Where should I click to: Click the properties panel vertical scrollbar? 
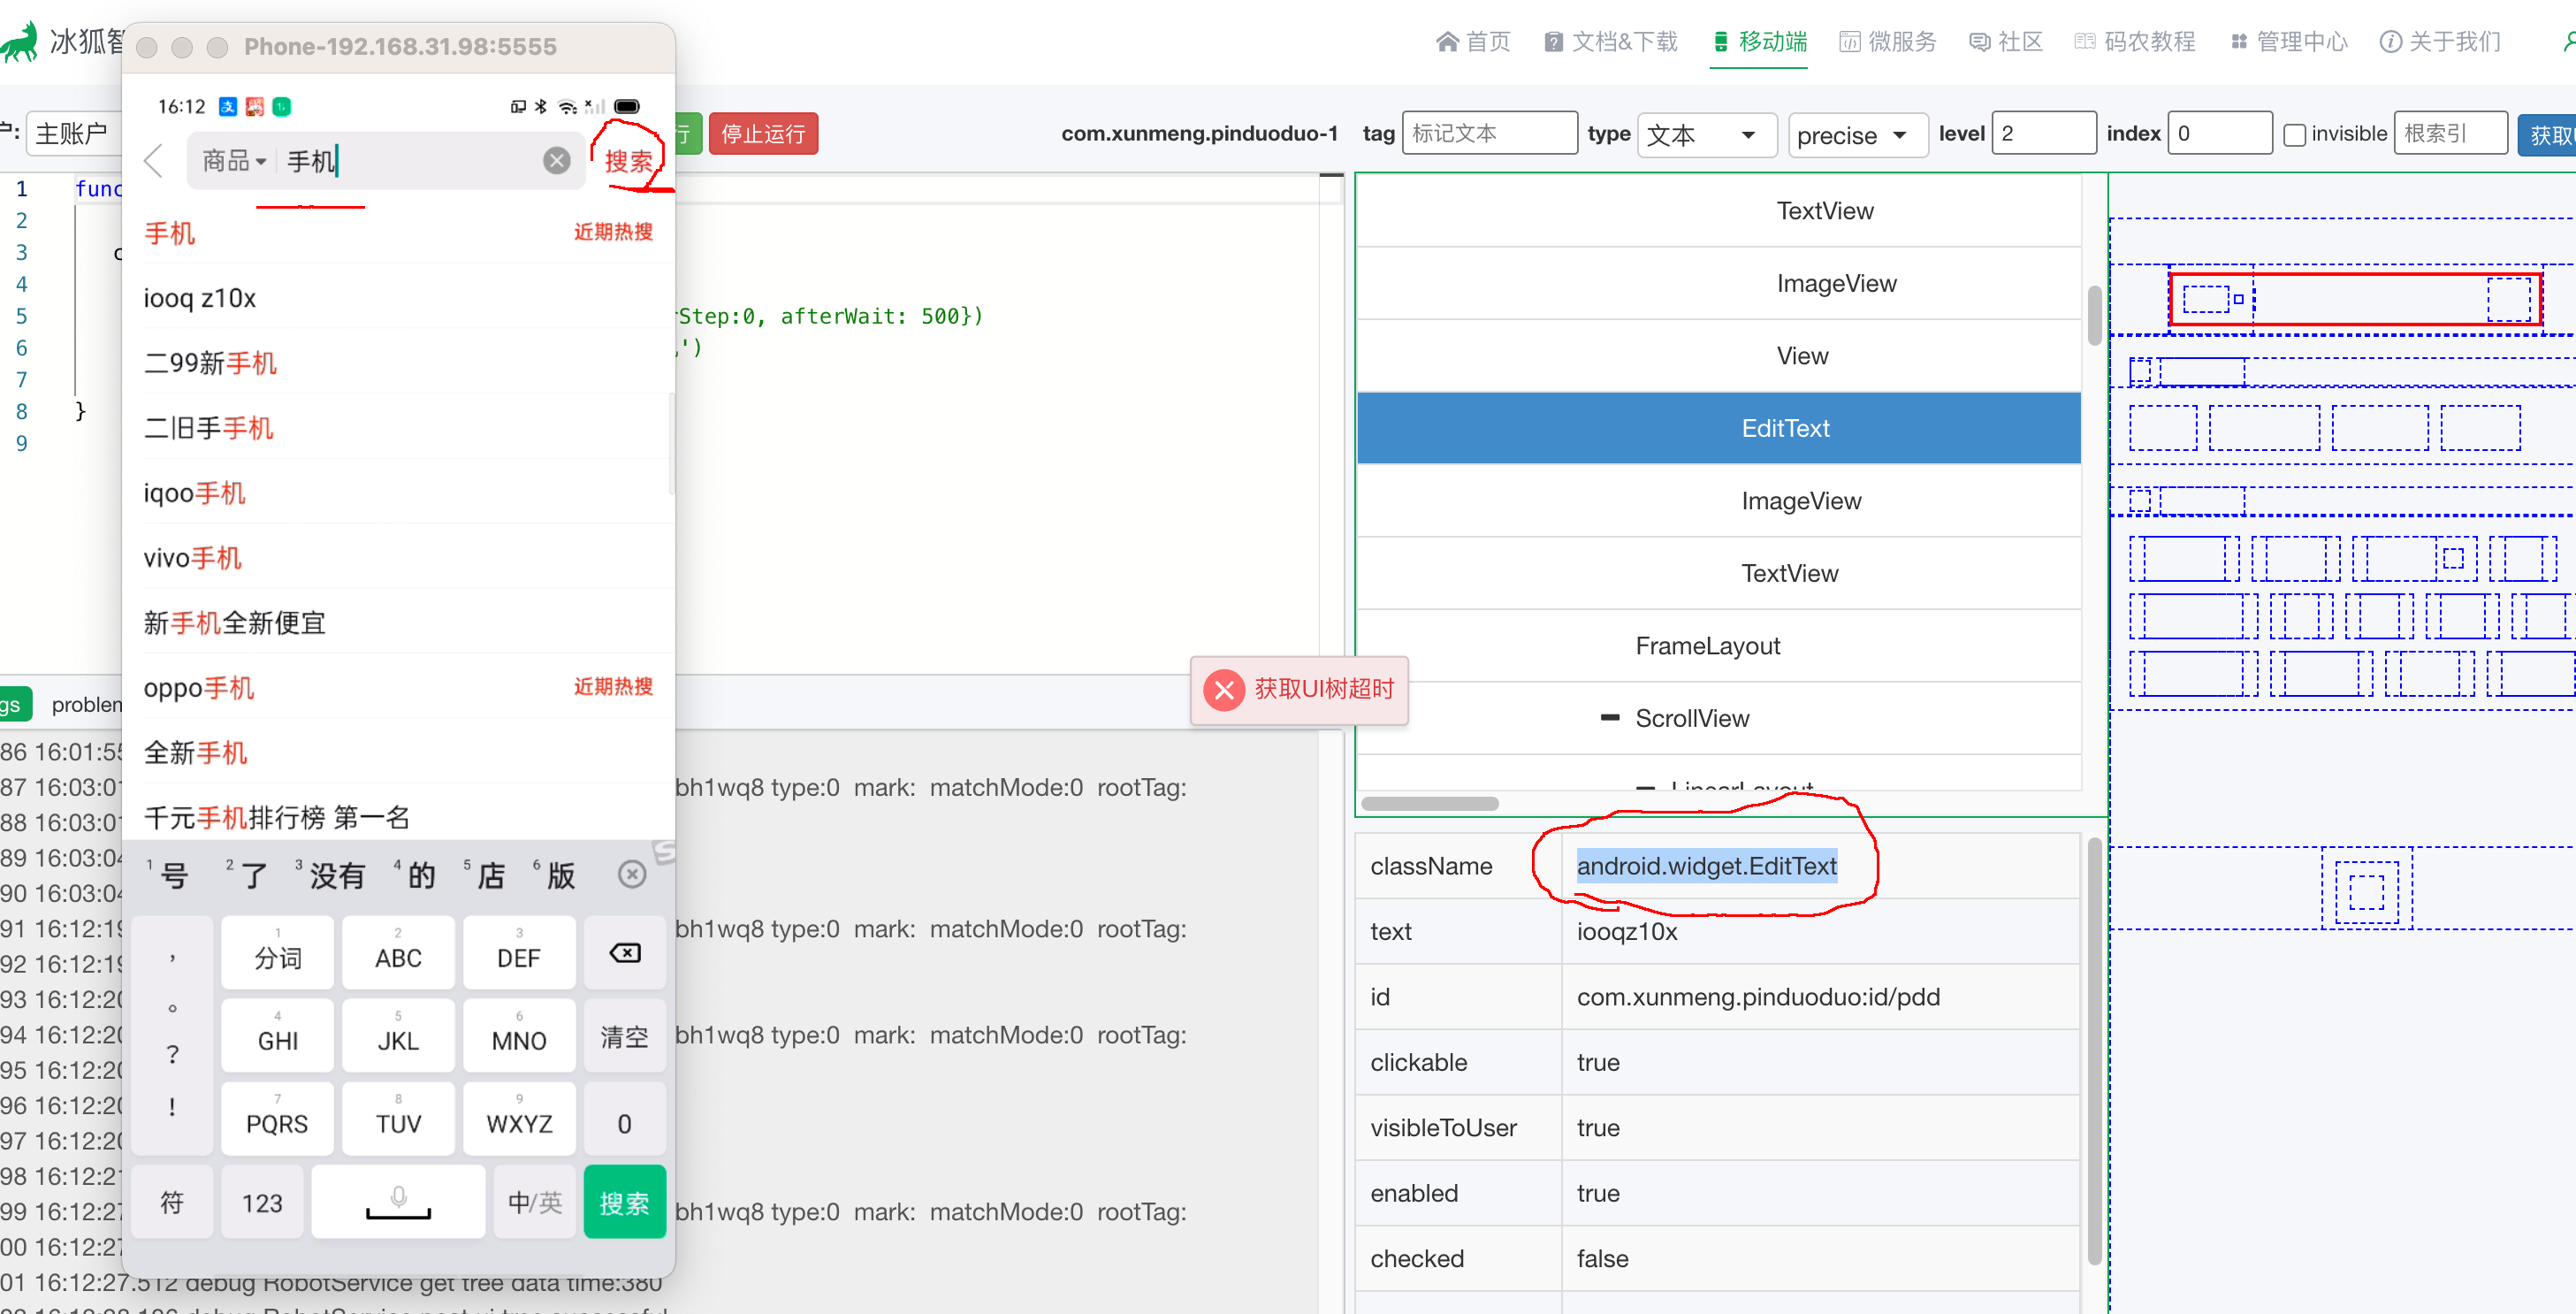point(2094,1050)
